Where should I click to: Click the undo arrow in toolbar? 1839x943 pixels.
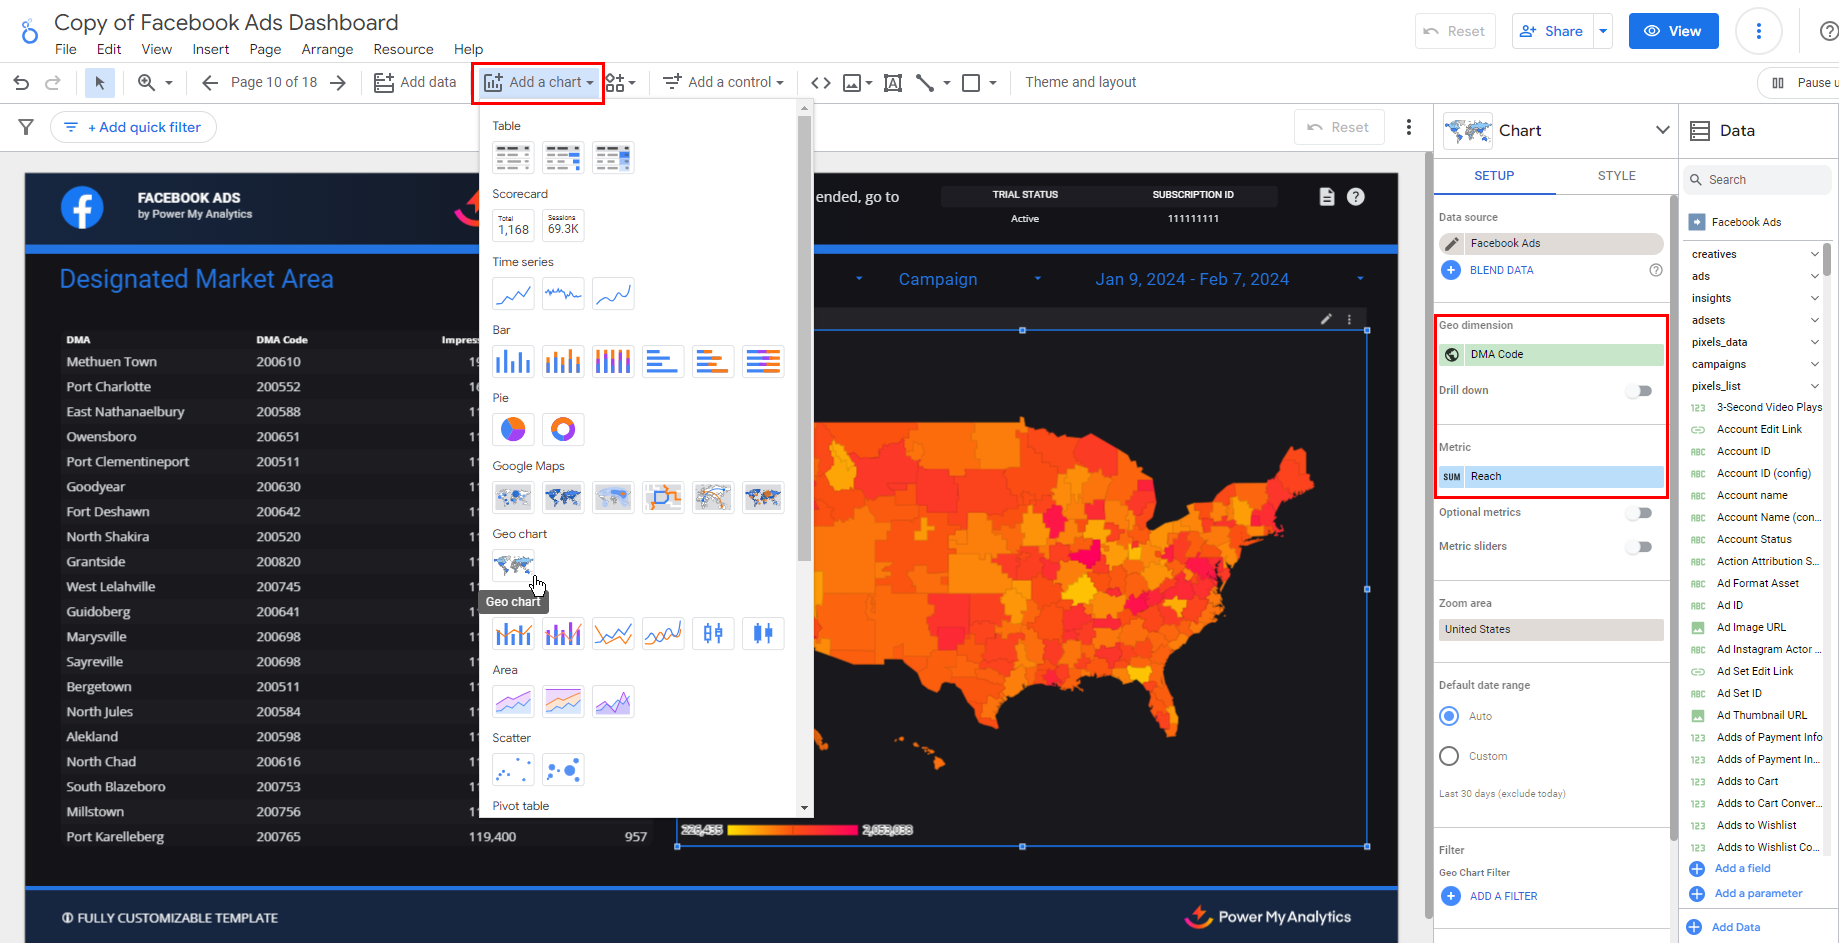tap(21, 83)
